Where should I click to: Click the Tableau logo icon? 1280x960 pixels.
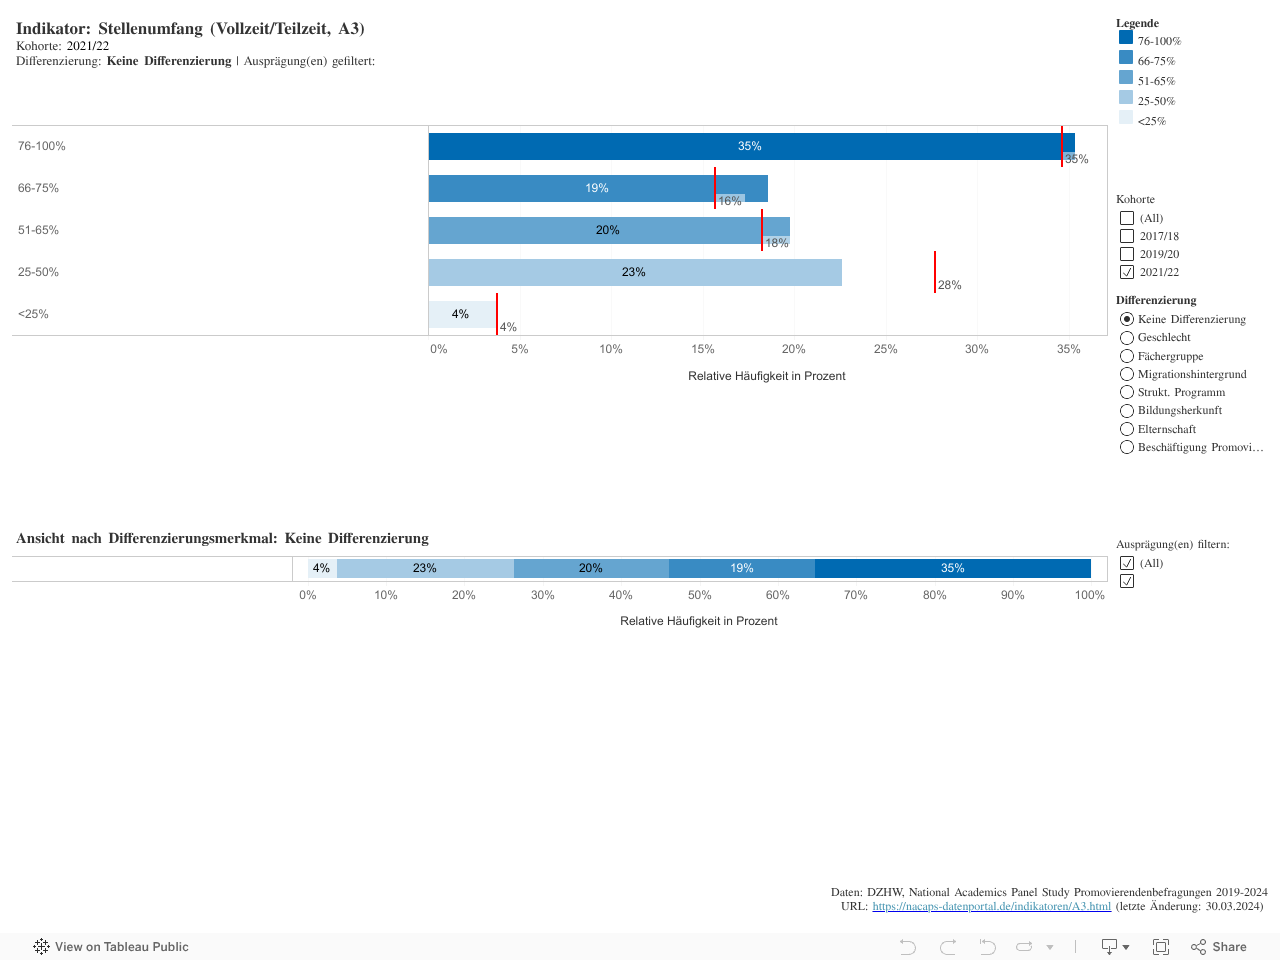(41, 947)
